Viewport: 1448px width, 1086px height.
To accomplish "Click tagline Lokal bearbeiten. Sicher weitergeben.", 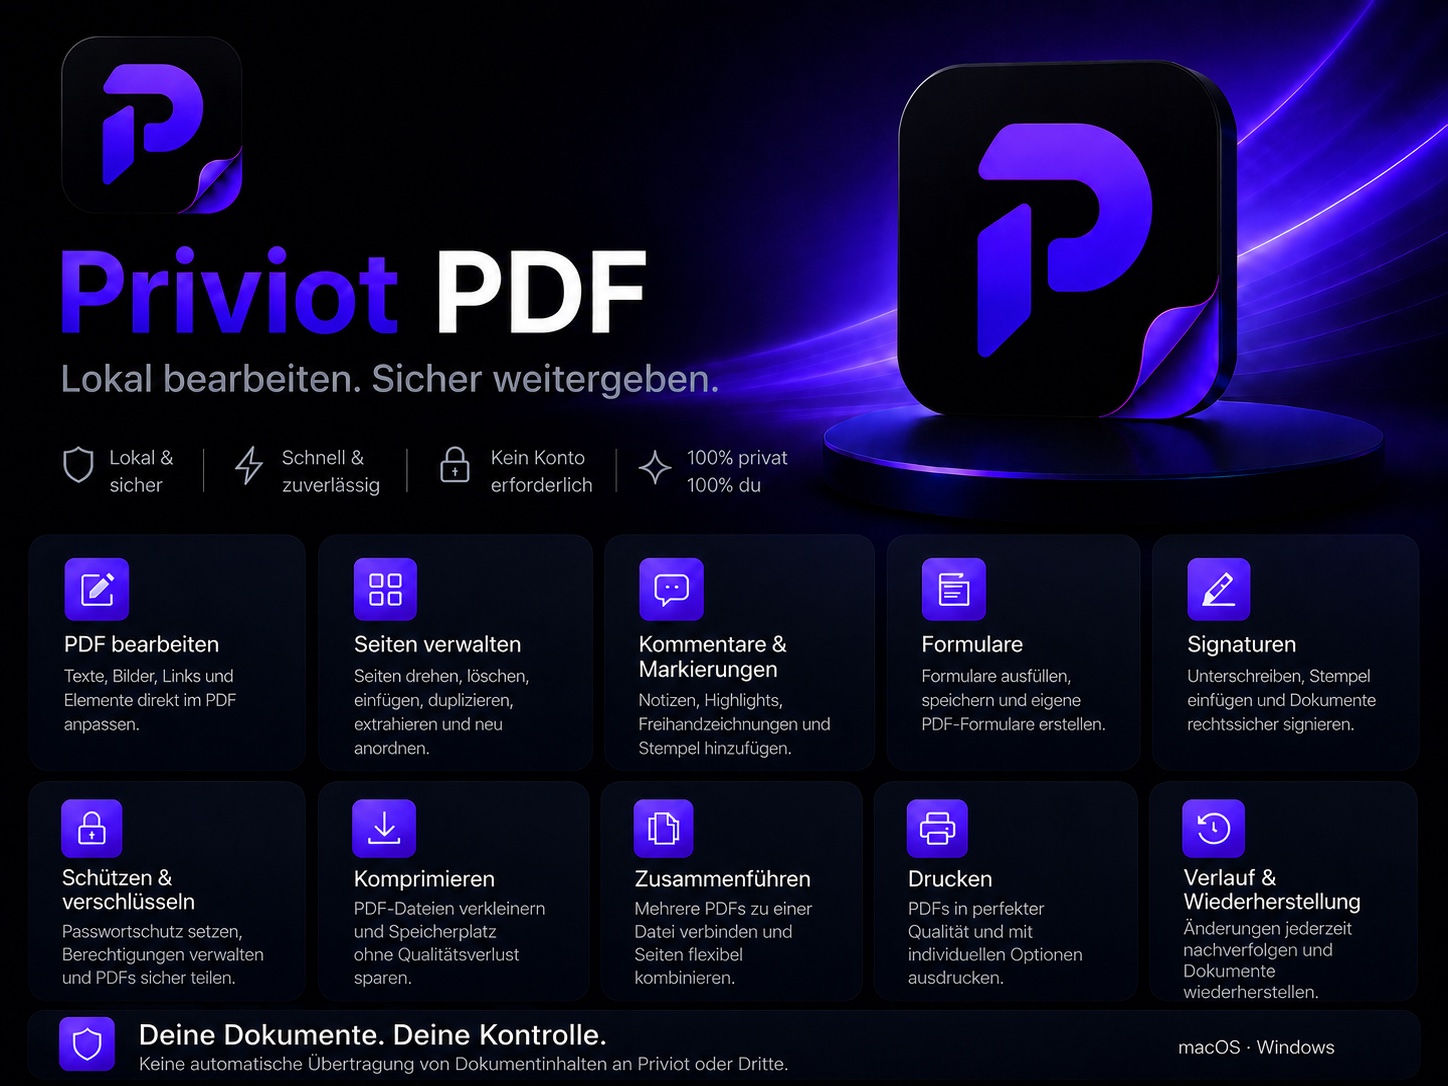I will (x=390, y=379).
